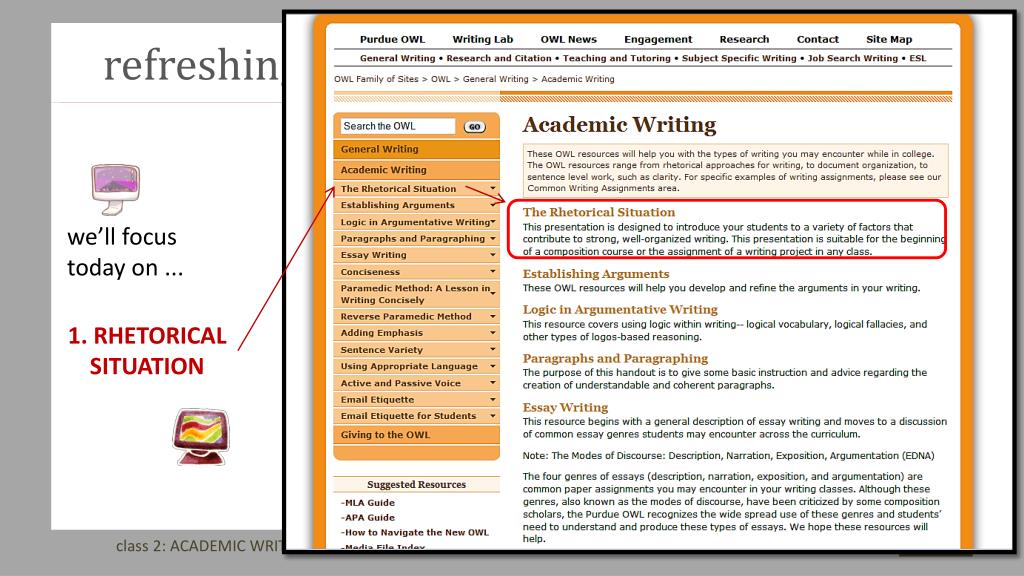
Task: Open the MLA Guide resource
Action: (368, 503)
